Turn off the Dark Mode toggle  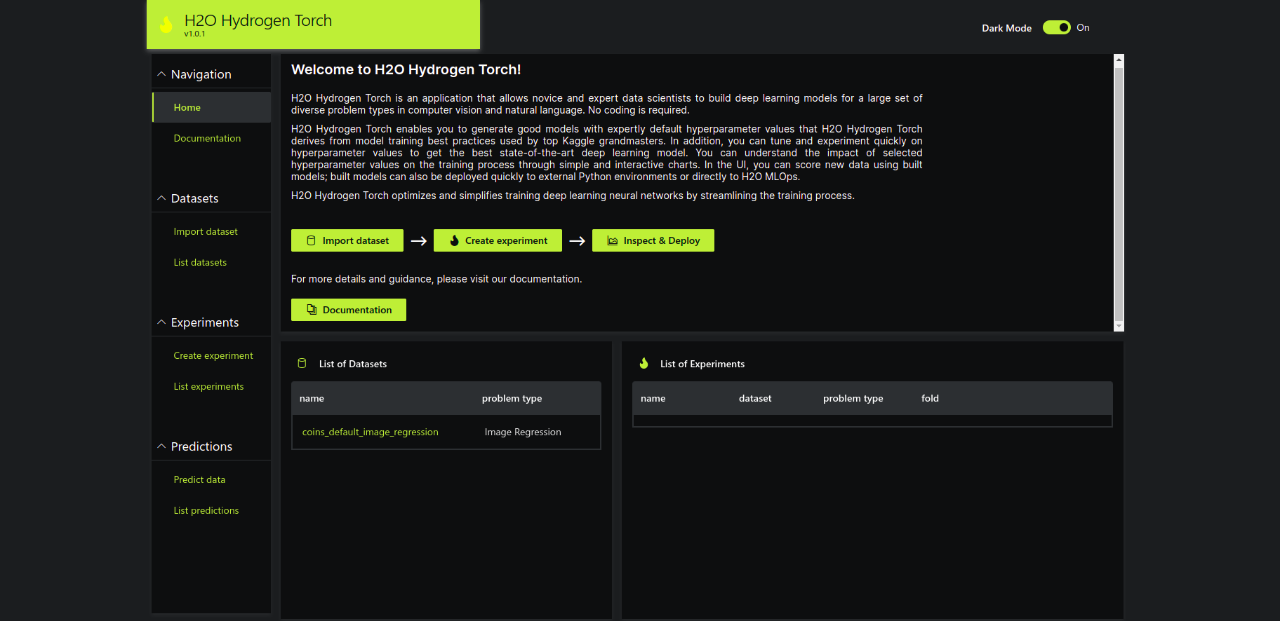click(1056, 28)
